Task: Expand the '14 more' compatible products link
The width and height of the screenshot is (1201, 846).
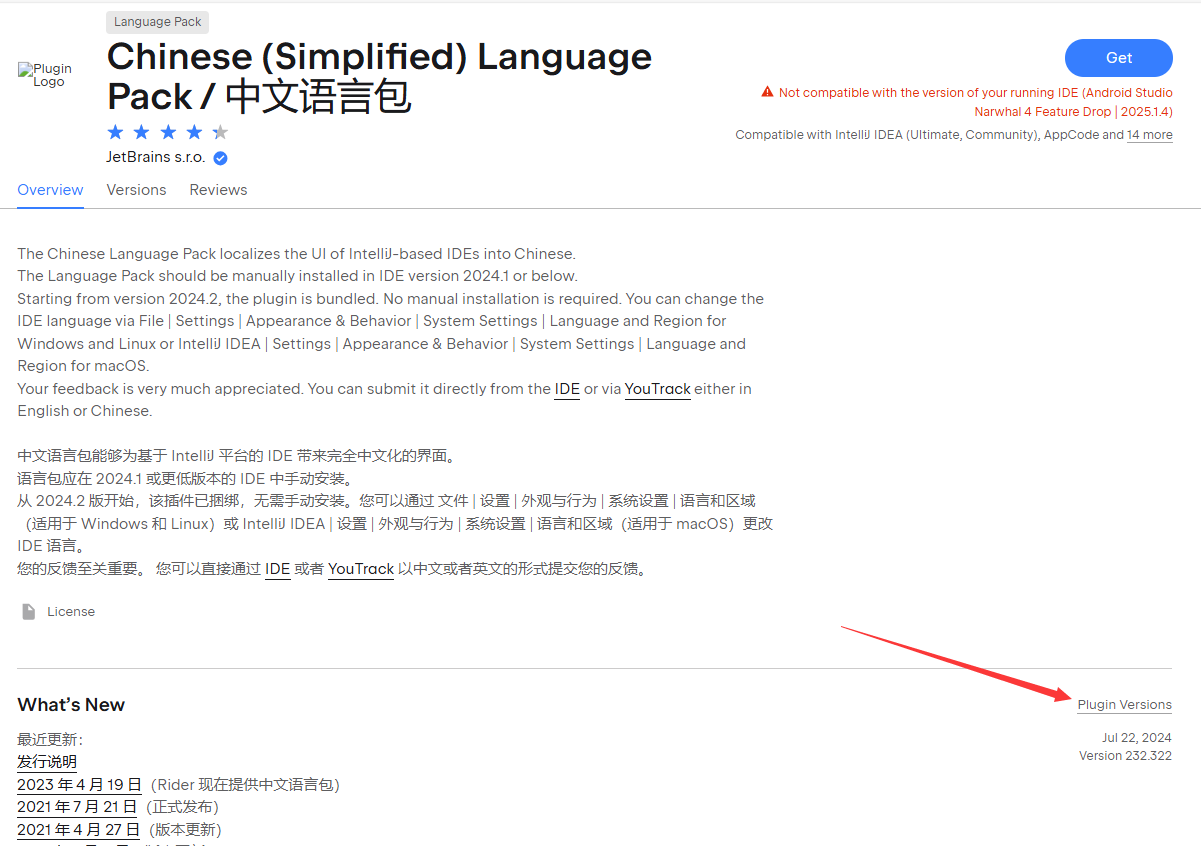Action: point(1150,135)
